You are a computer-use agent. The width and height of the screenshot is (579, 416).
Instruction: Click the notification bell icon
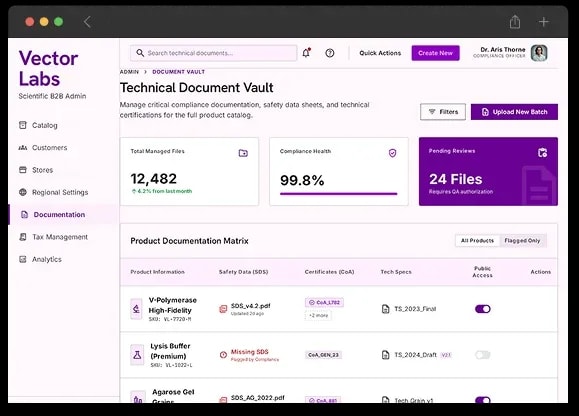[306, 53]
